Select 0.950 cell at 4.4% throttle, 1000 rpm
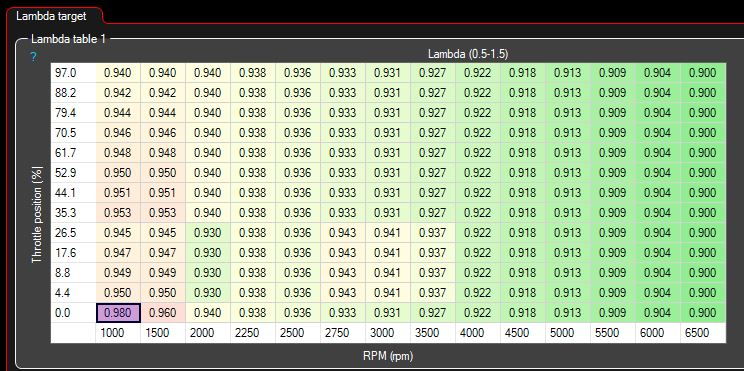The width and height of the screenshot is (744, 371). pyautogui.click(x=118, y=293)
